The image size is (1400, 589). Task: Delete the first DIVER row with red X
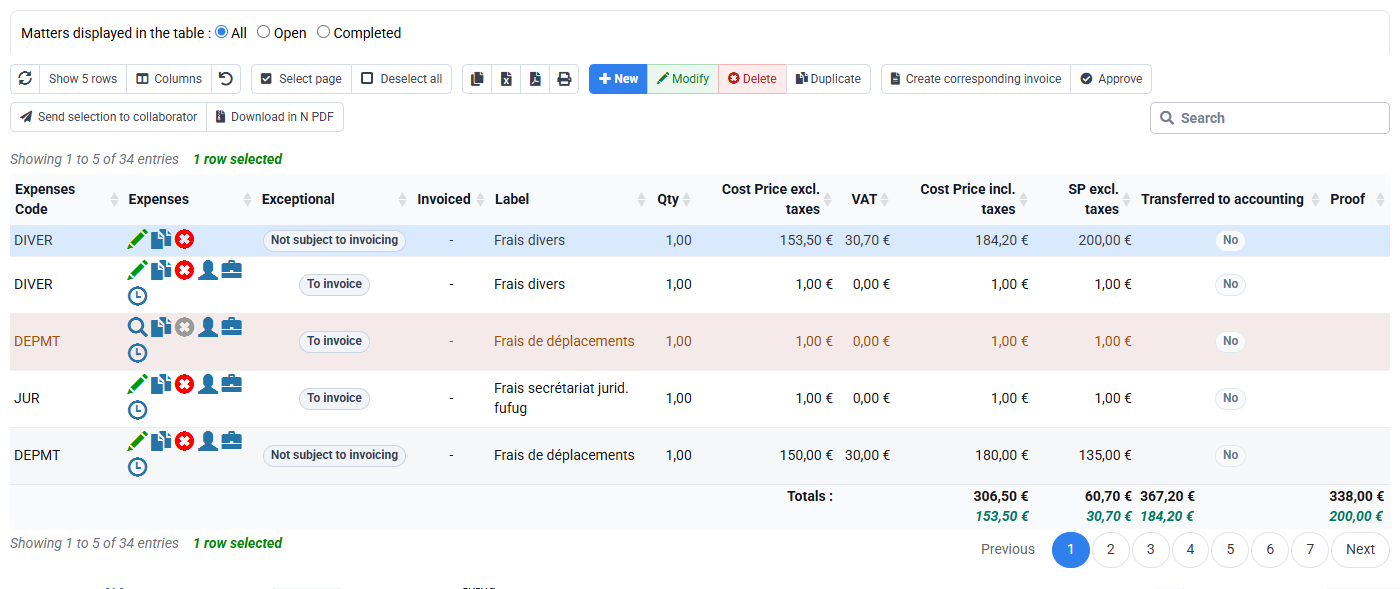(184, 239)
